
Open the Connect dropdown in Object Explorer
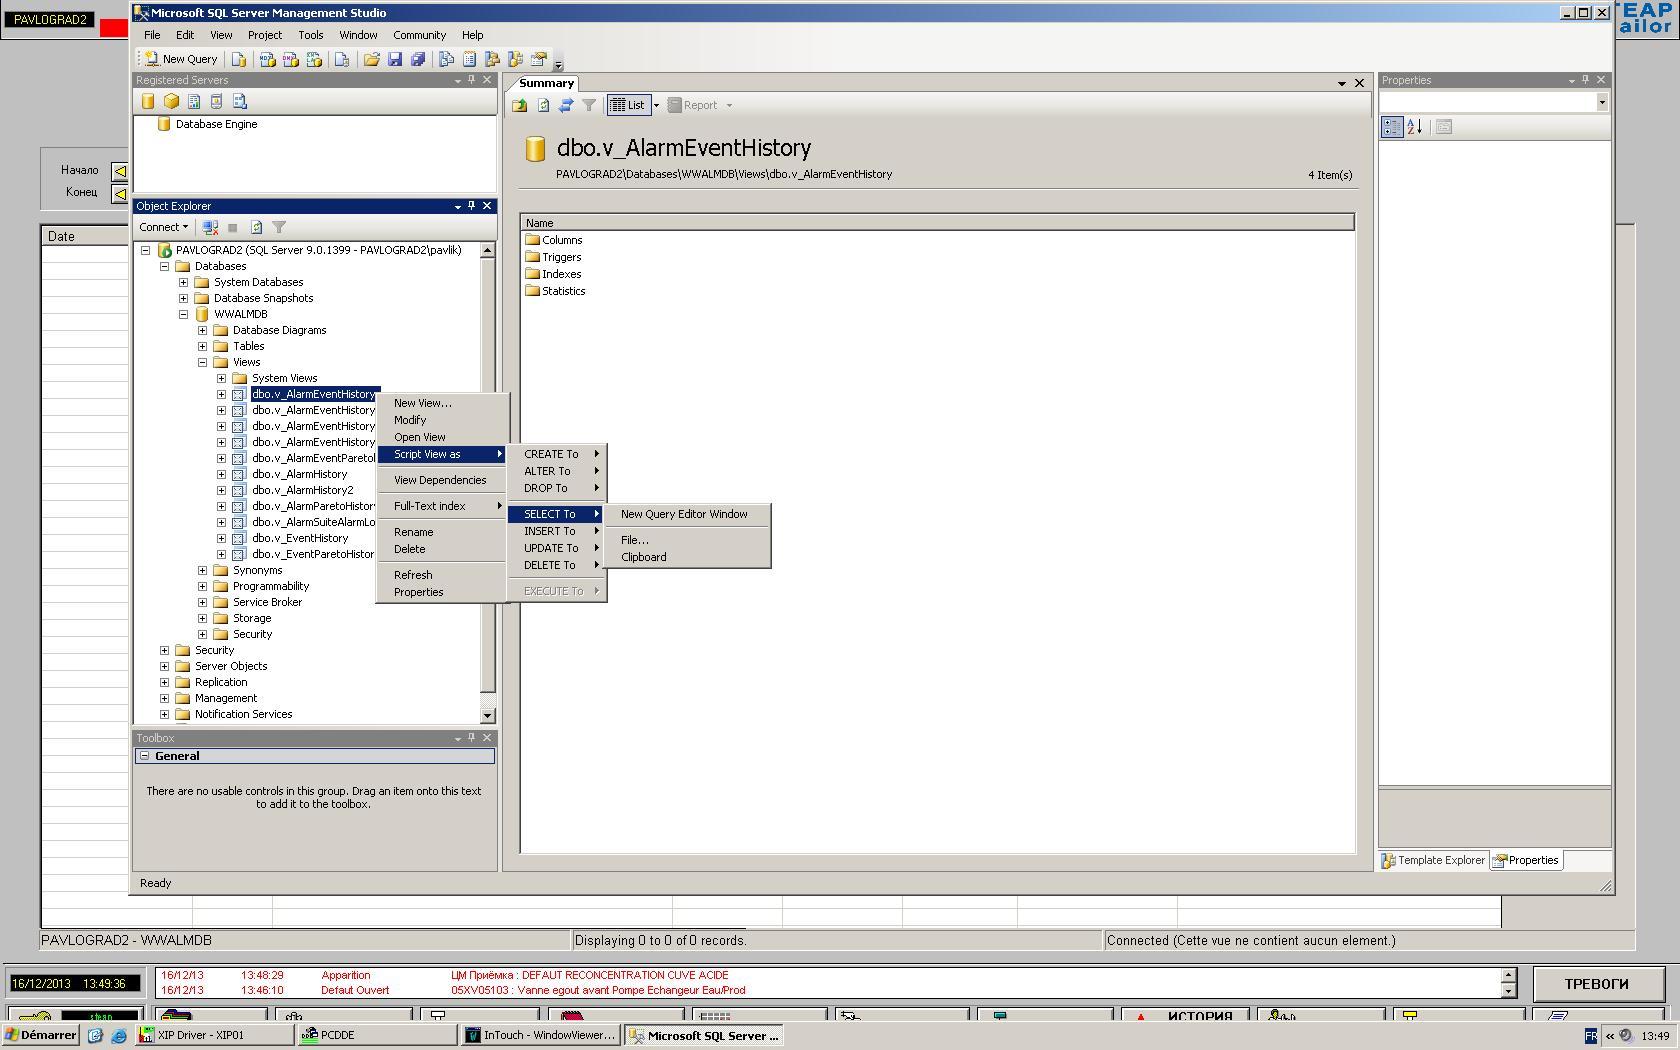[x=164, y=227]
